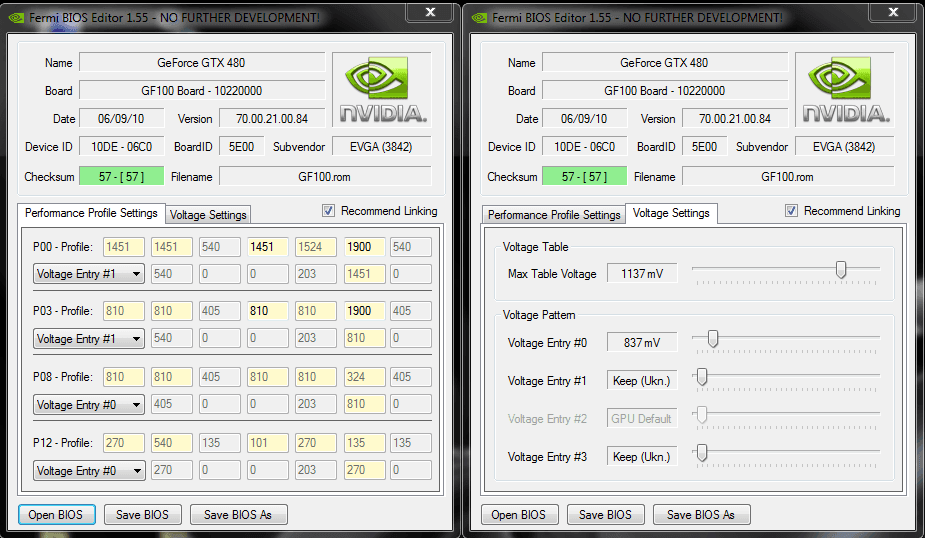925x538 pixels.
Task: Select Voltage Settings tab in the right window
Action: pos(671,213)
